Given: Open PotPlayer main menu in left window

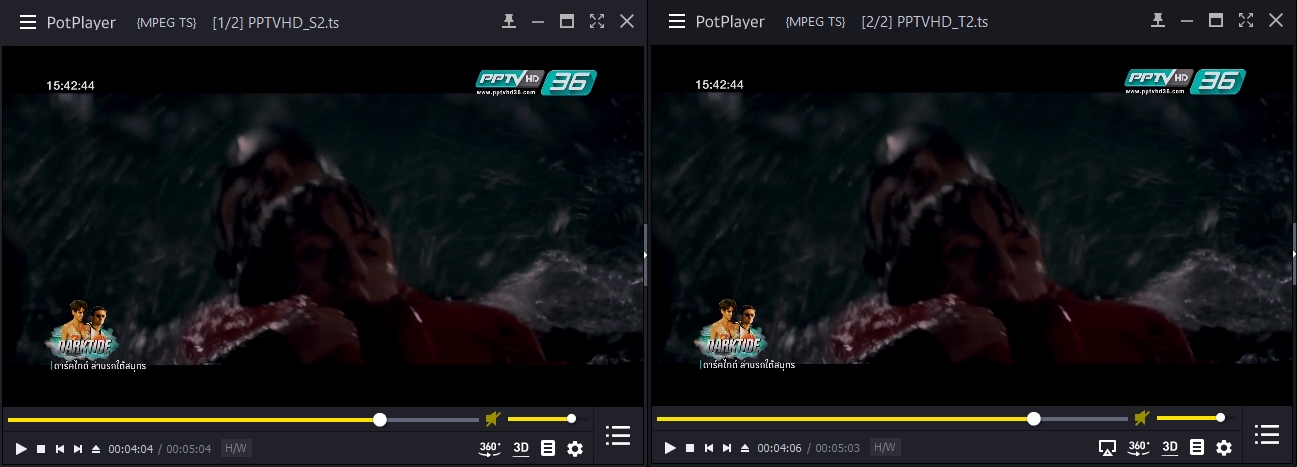Looking at the screenshot, I should point(28,22).
